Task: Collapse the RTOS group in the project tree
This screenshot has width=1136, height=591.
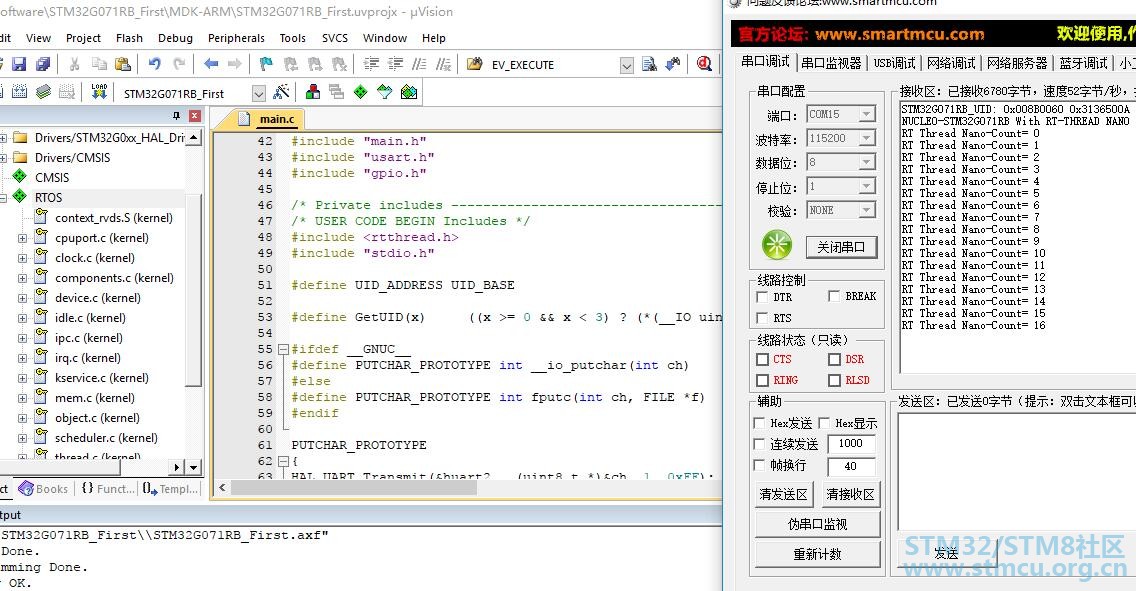Action: (4, 198)
